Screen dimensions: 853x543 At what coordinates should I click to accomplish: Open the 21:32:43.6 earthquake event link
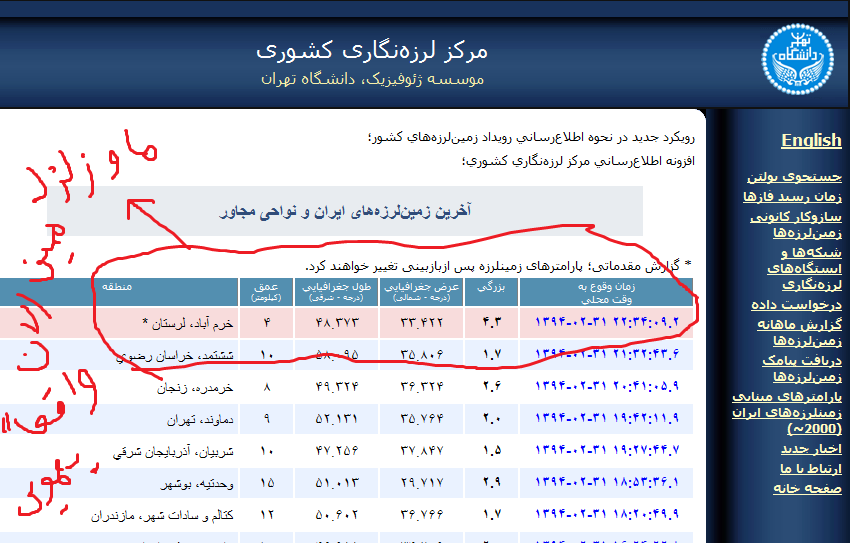click(607, 354)
